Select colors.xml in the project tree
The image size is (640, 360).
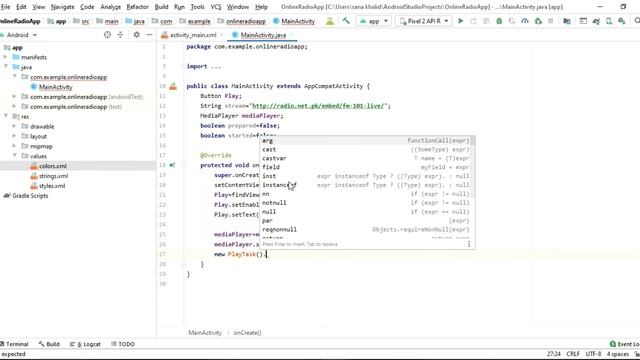click(x=53, y=166)
